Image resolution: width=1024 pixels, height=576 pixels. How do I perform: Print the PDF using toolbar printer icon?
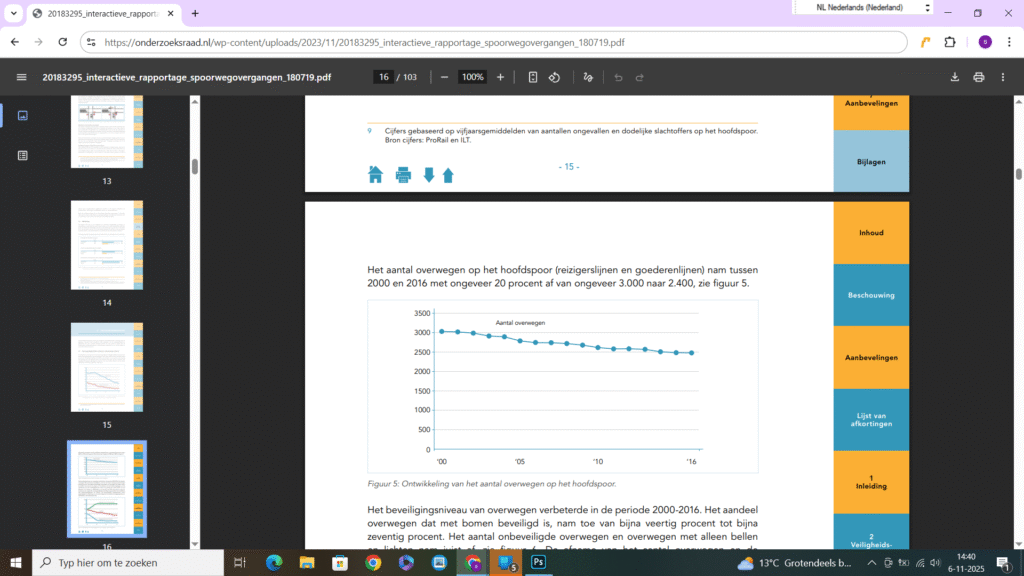pos(978,77)
